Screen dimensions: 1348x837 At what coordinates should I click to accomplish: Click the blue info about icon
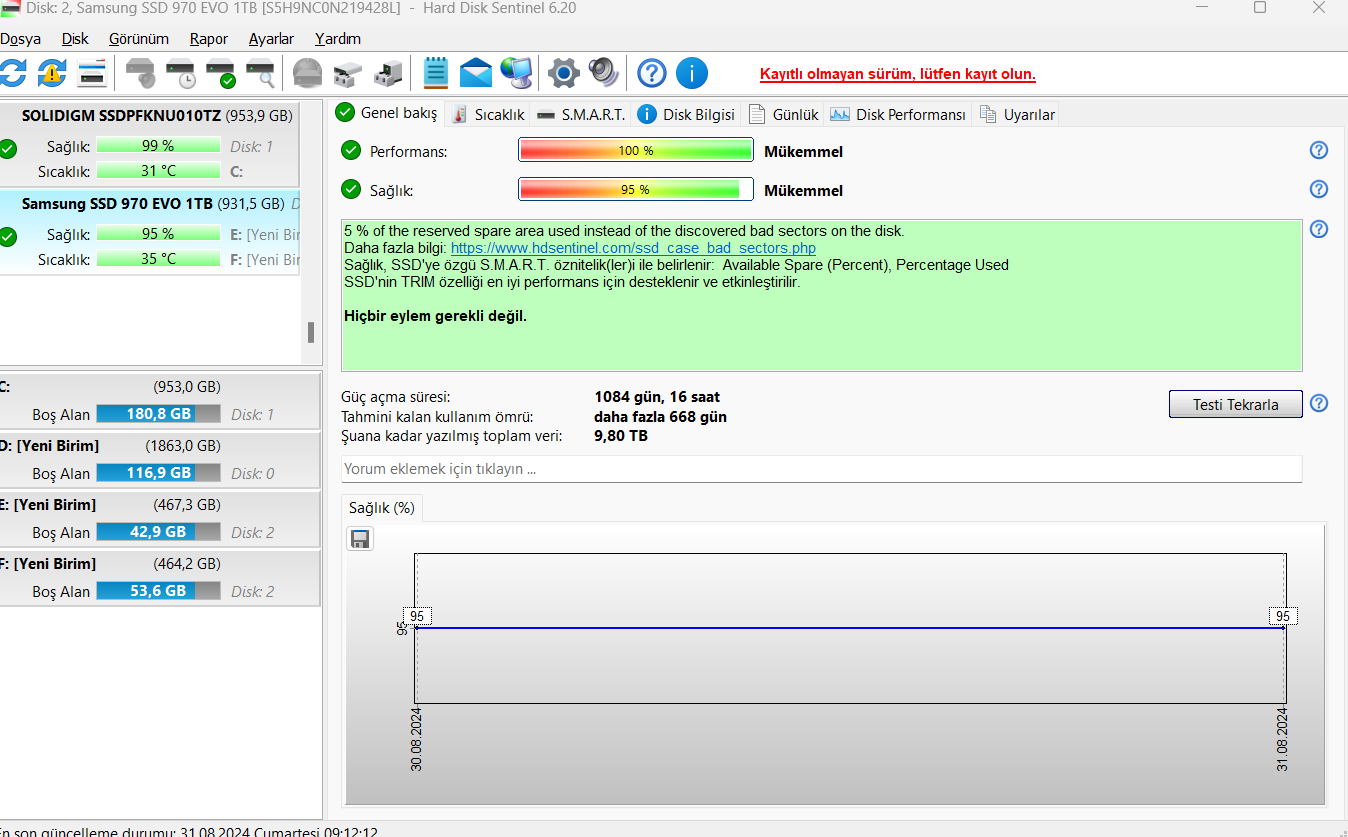click(x=692, y=73)
